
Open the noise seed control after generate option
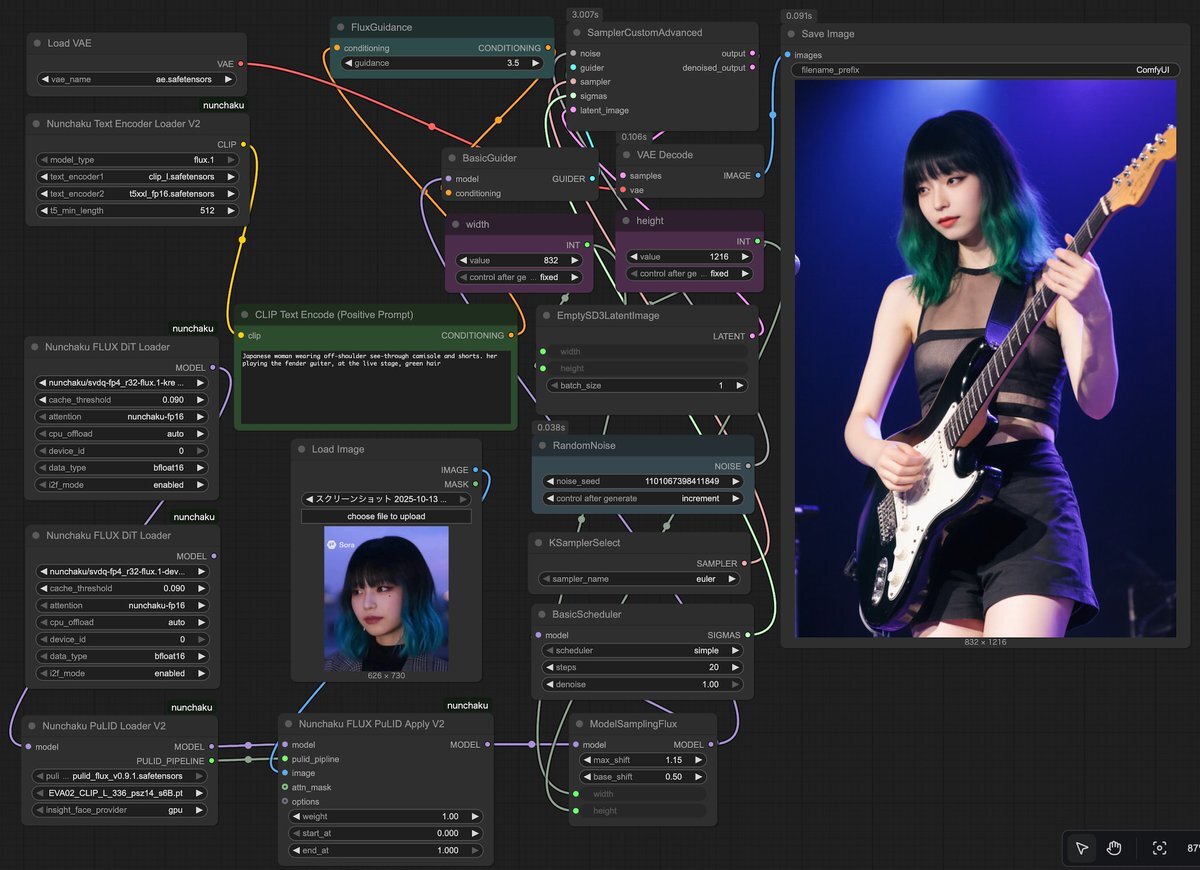point(642,498)
